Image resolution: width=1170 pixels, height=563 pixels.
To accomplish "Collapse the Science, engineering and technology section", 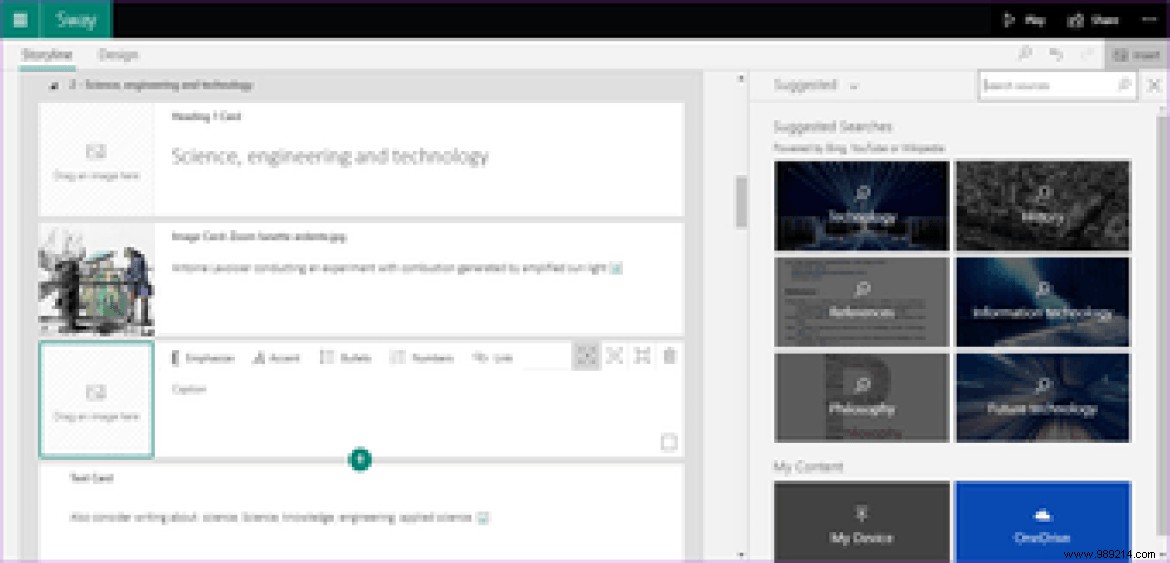I will [54, 86].
